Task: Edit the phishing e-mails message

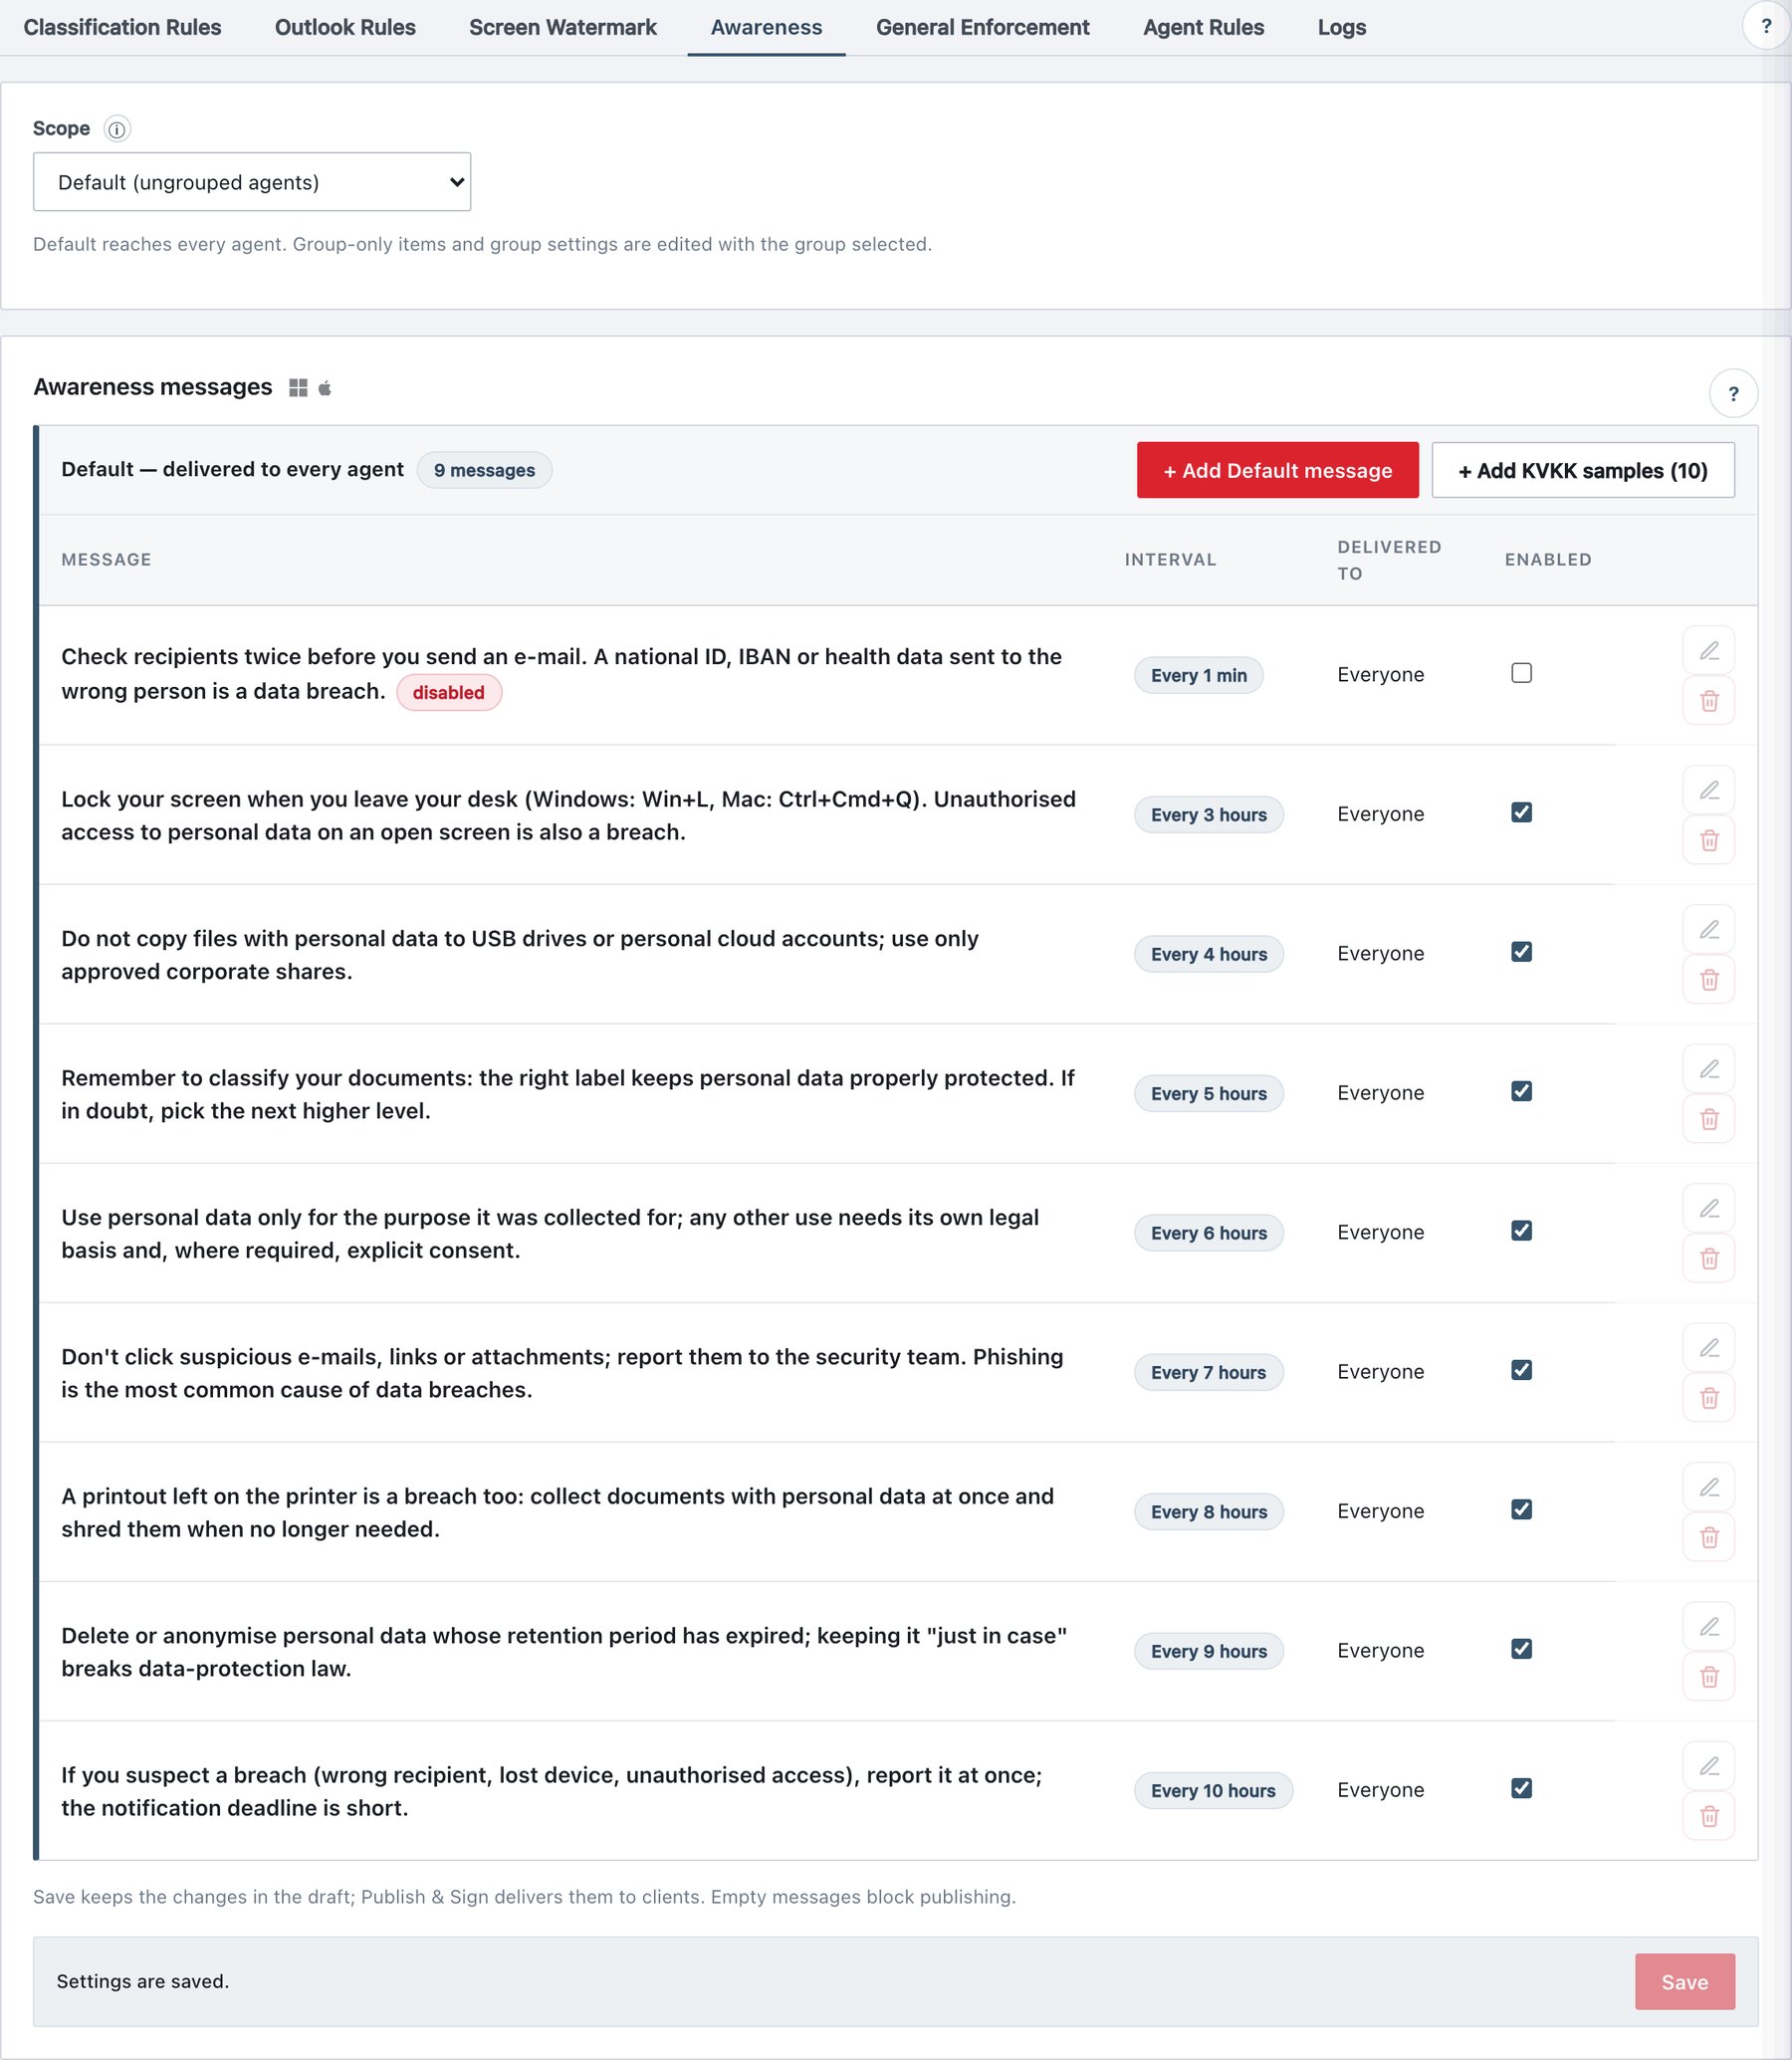Action: click(x=1709, y=1348)
